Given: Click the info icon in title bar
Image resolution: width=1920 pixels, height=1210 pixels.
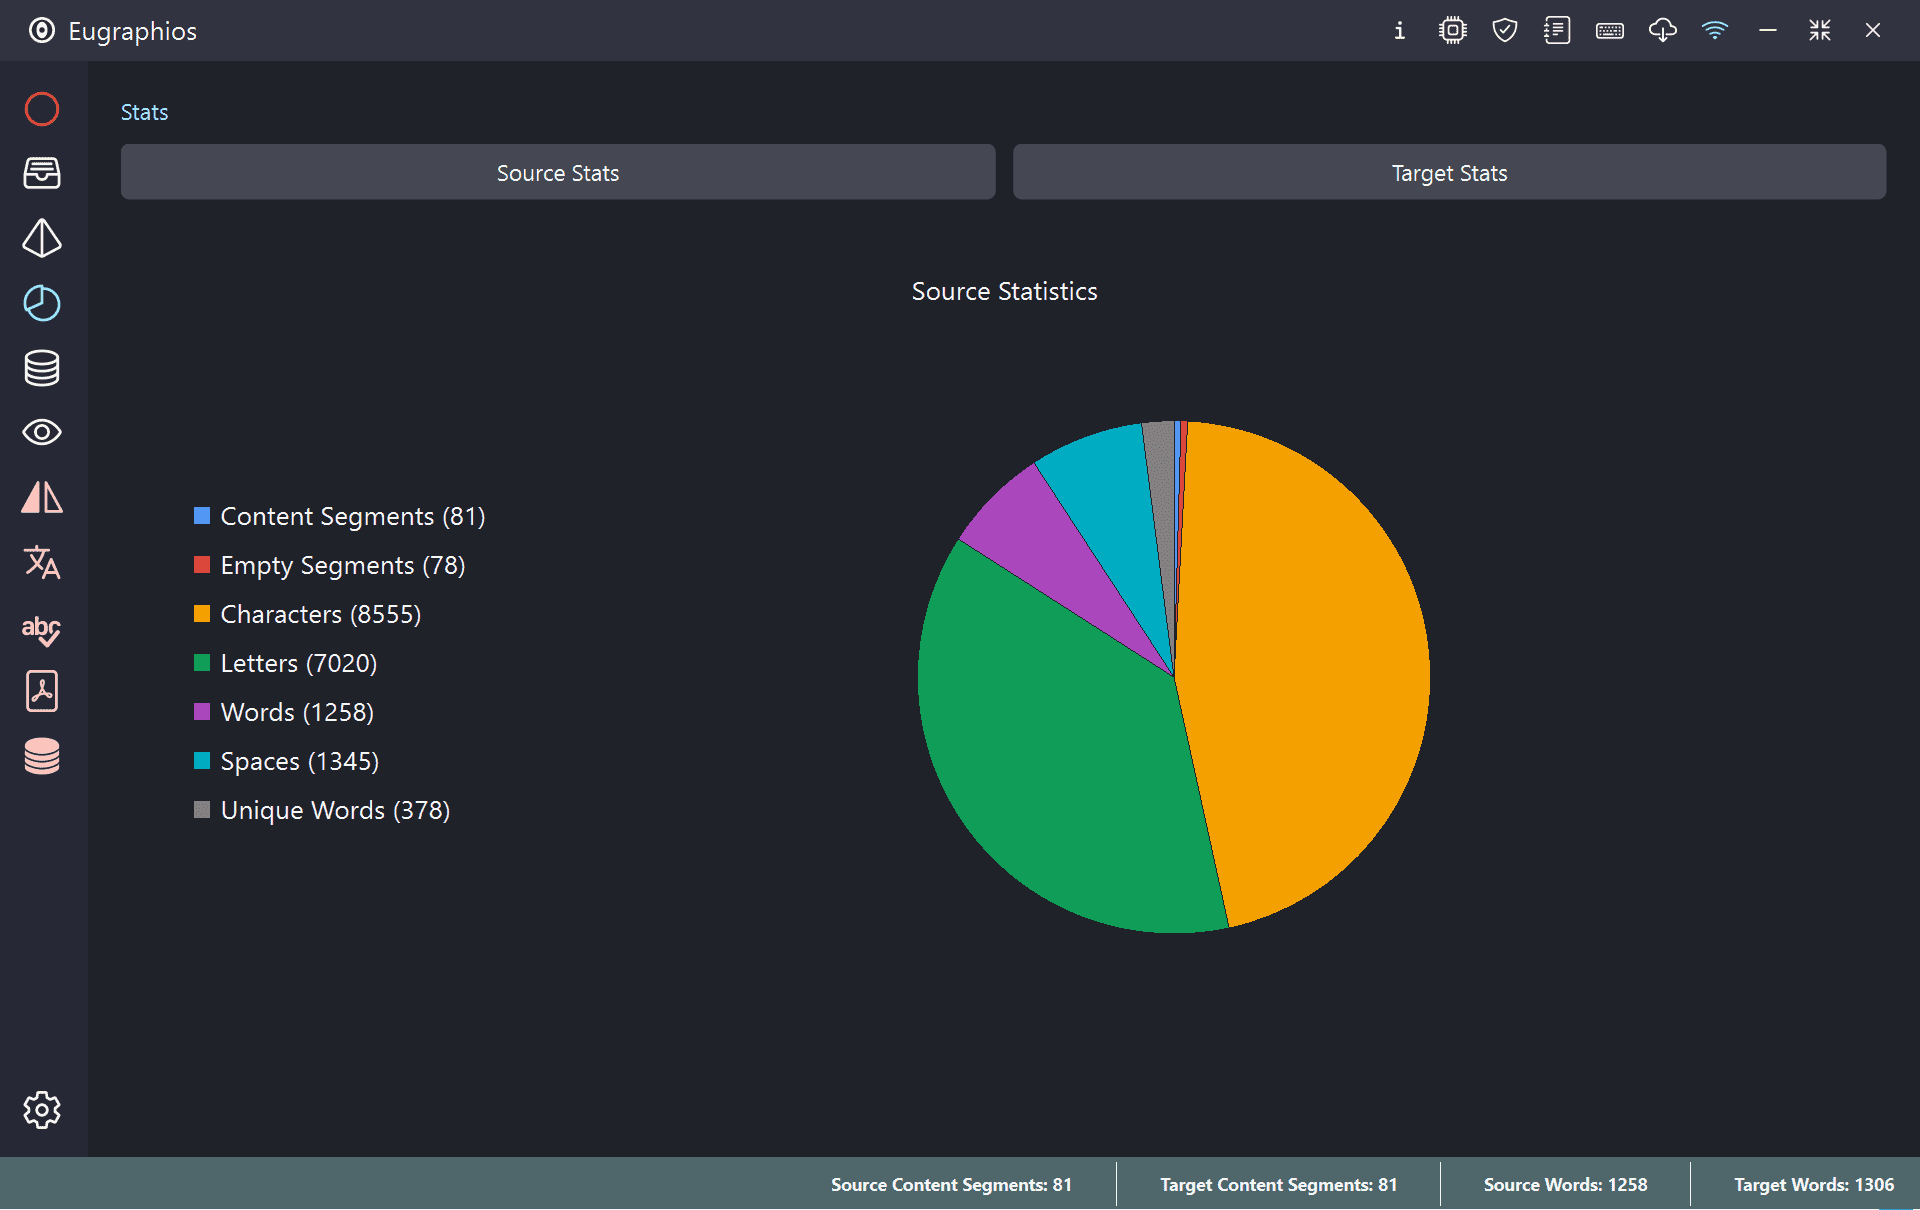Looking at the screenshot, I should (x=1399, y=31).
